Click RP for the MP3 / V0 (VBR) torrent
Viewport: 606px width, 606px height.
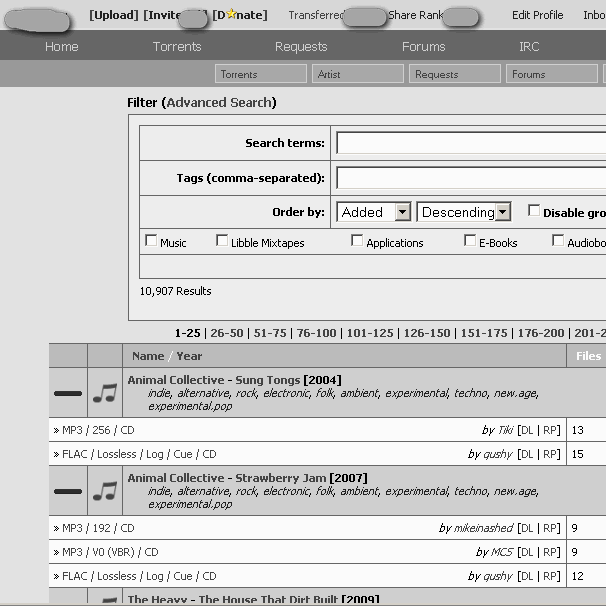point(550,552)
